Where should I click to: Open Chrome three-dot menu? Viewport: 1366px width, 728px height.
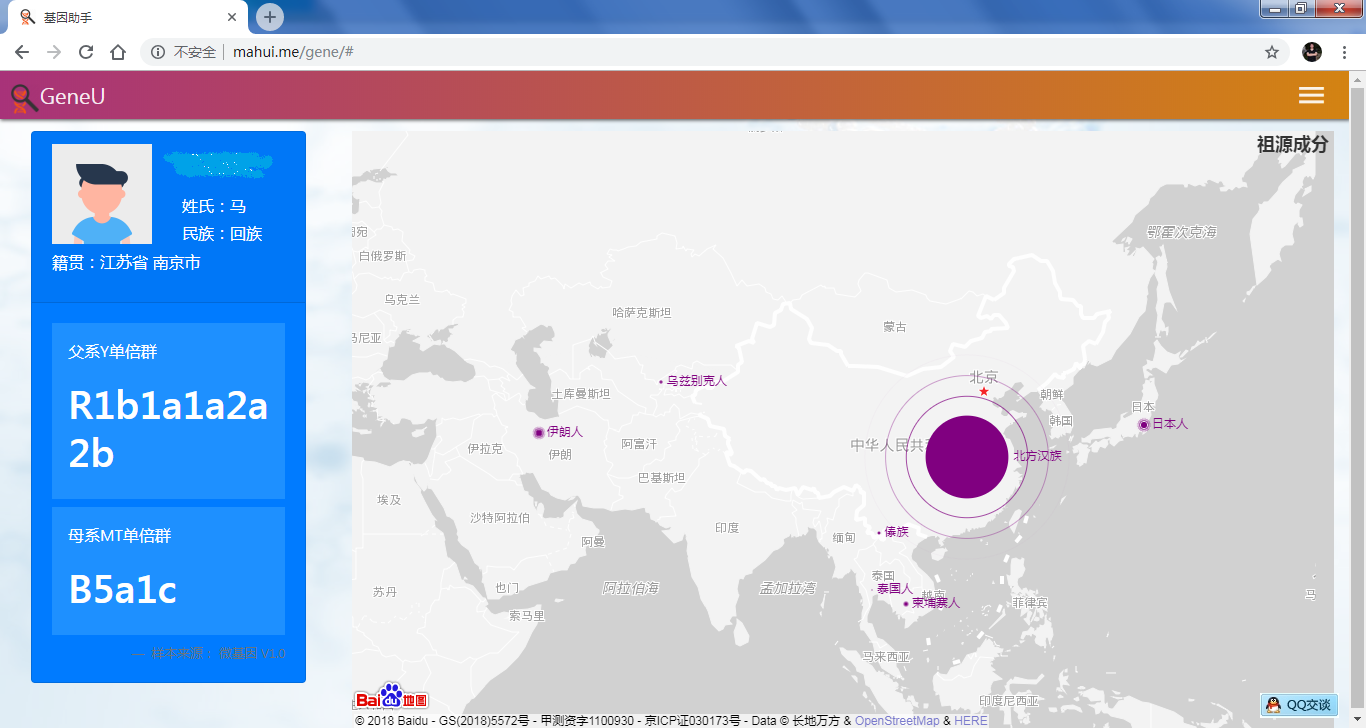pyautogui.click(x=1345, y=52)
